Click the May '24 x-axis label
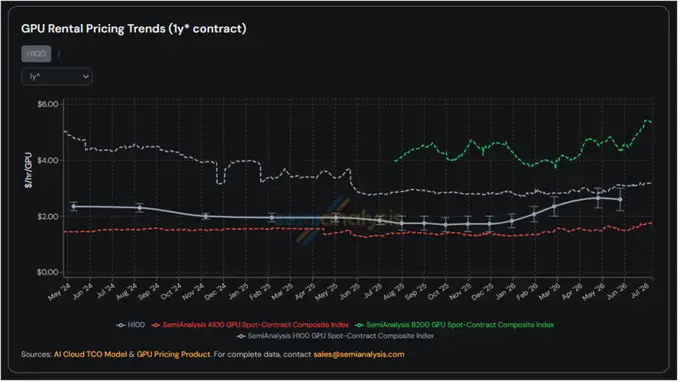The width and height of the screenshot is (680, 382). (59, 292)
